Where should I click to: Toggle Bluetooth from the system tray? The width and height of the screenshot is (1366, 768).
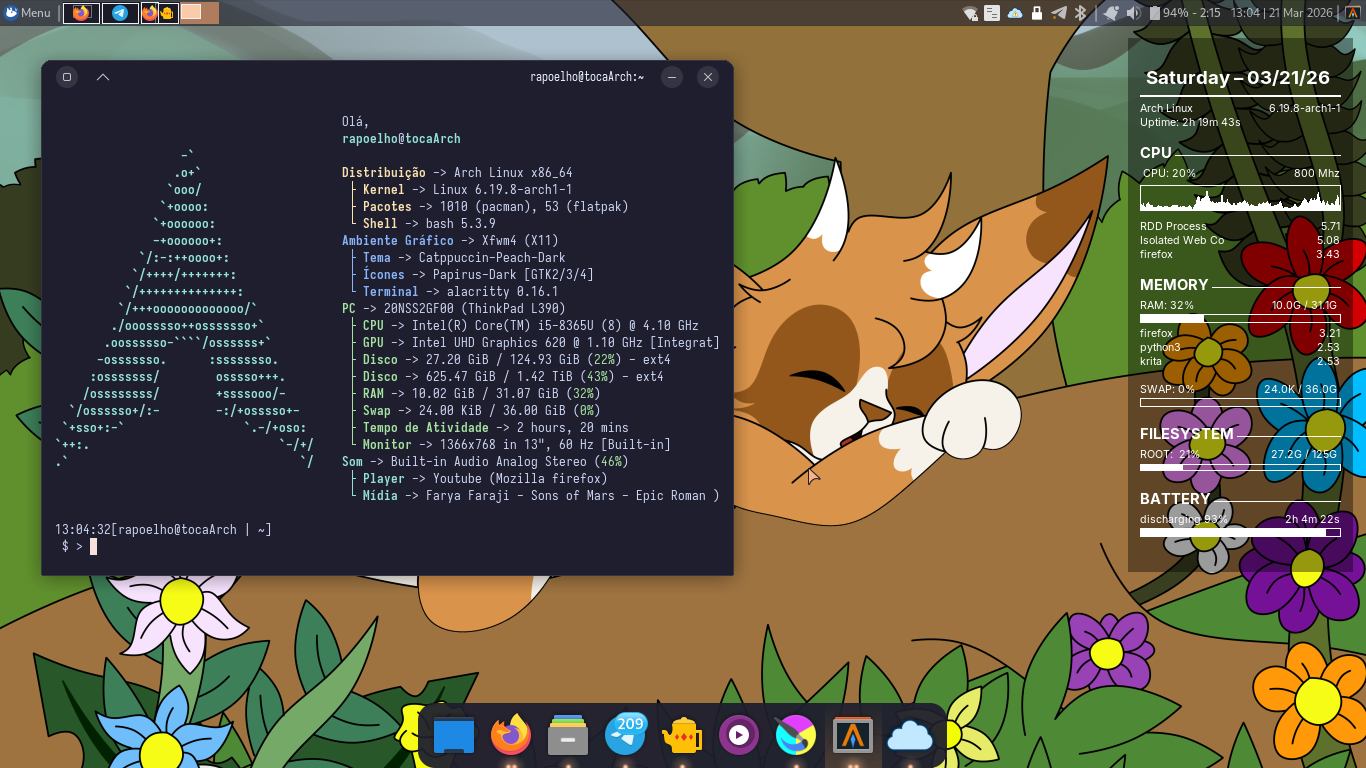click(x=1080, y=13)
